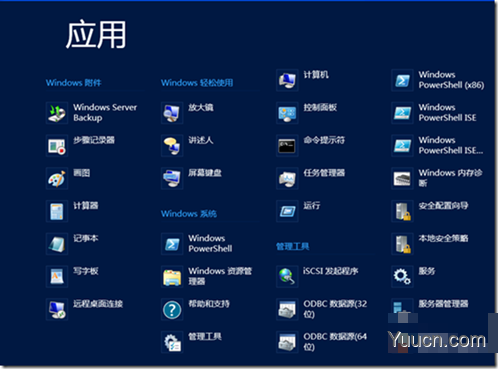Open the 控制面板 icon

point(287,113)
